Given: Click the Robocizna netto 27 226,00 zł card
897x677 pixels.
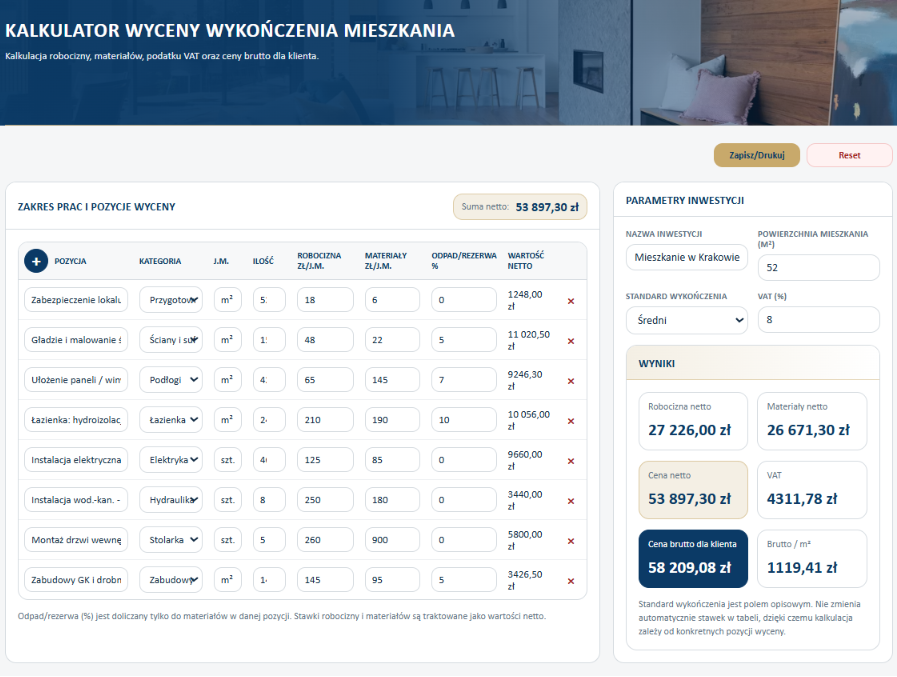Looking at the screenshot, I should pos(693,421).
